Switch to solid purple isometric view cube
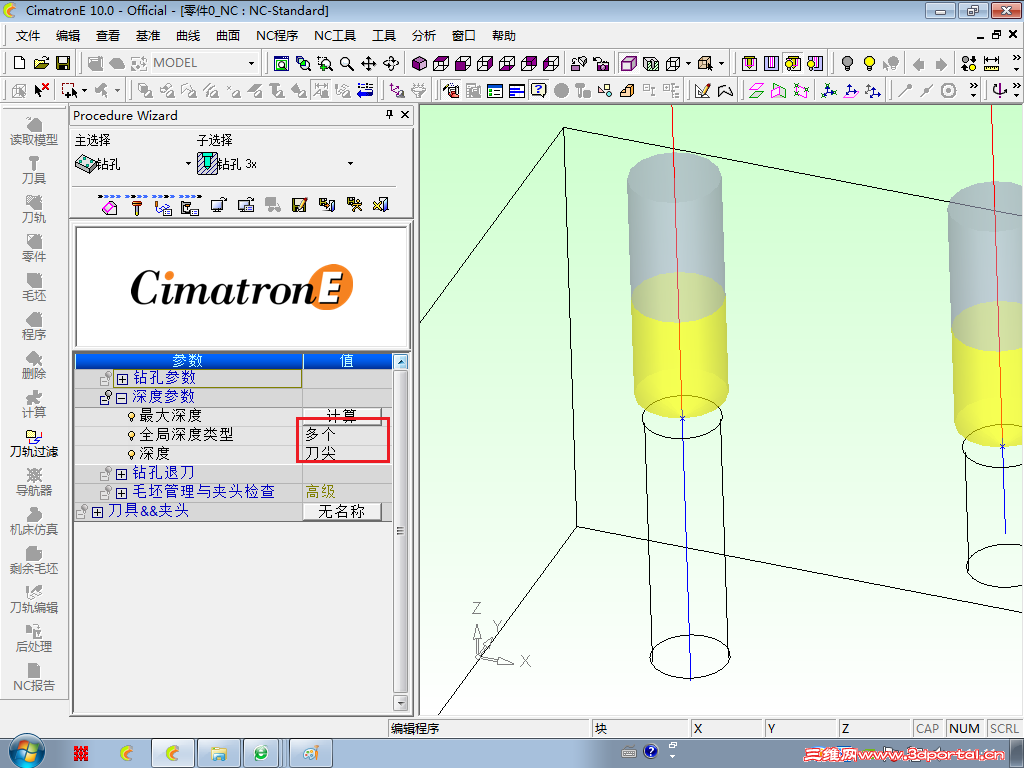1024x768 pixels. coord(419,63)
